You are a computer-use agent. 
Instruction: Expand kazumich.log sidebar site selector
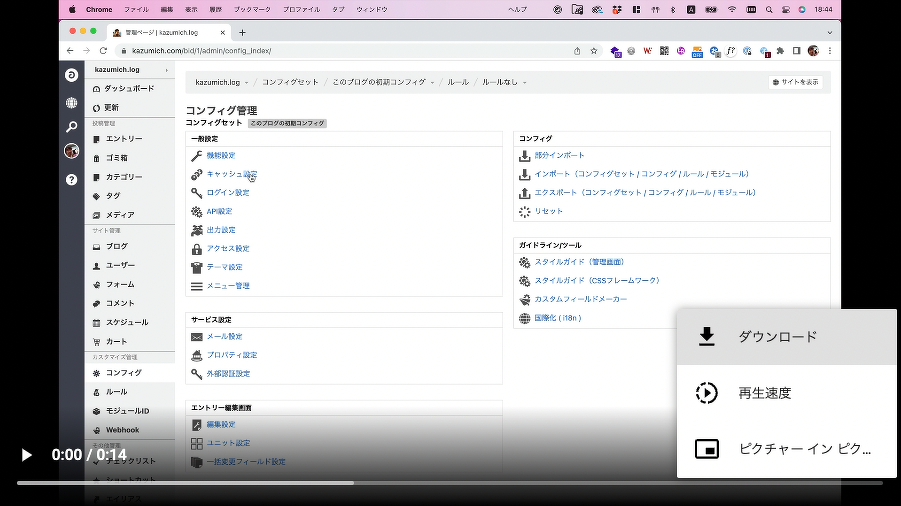[130, 69]
